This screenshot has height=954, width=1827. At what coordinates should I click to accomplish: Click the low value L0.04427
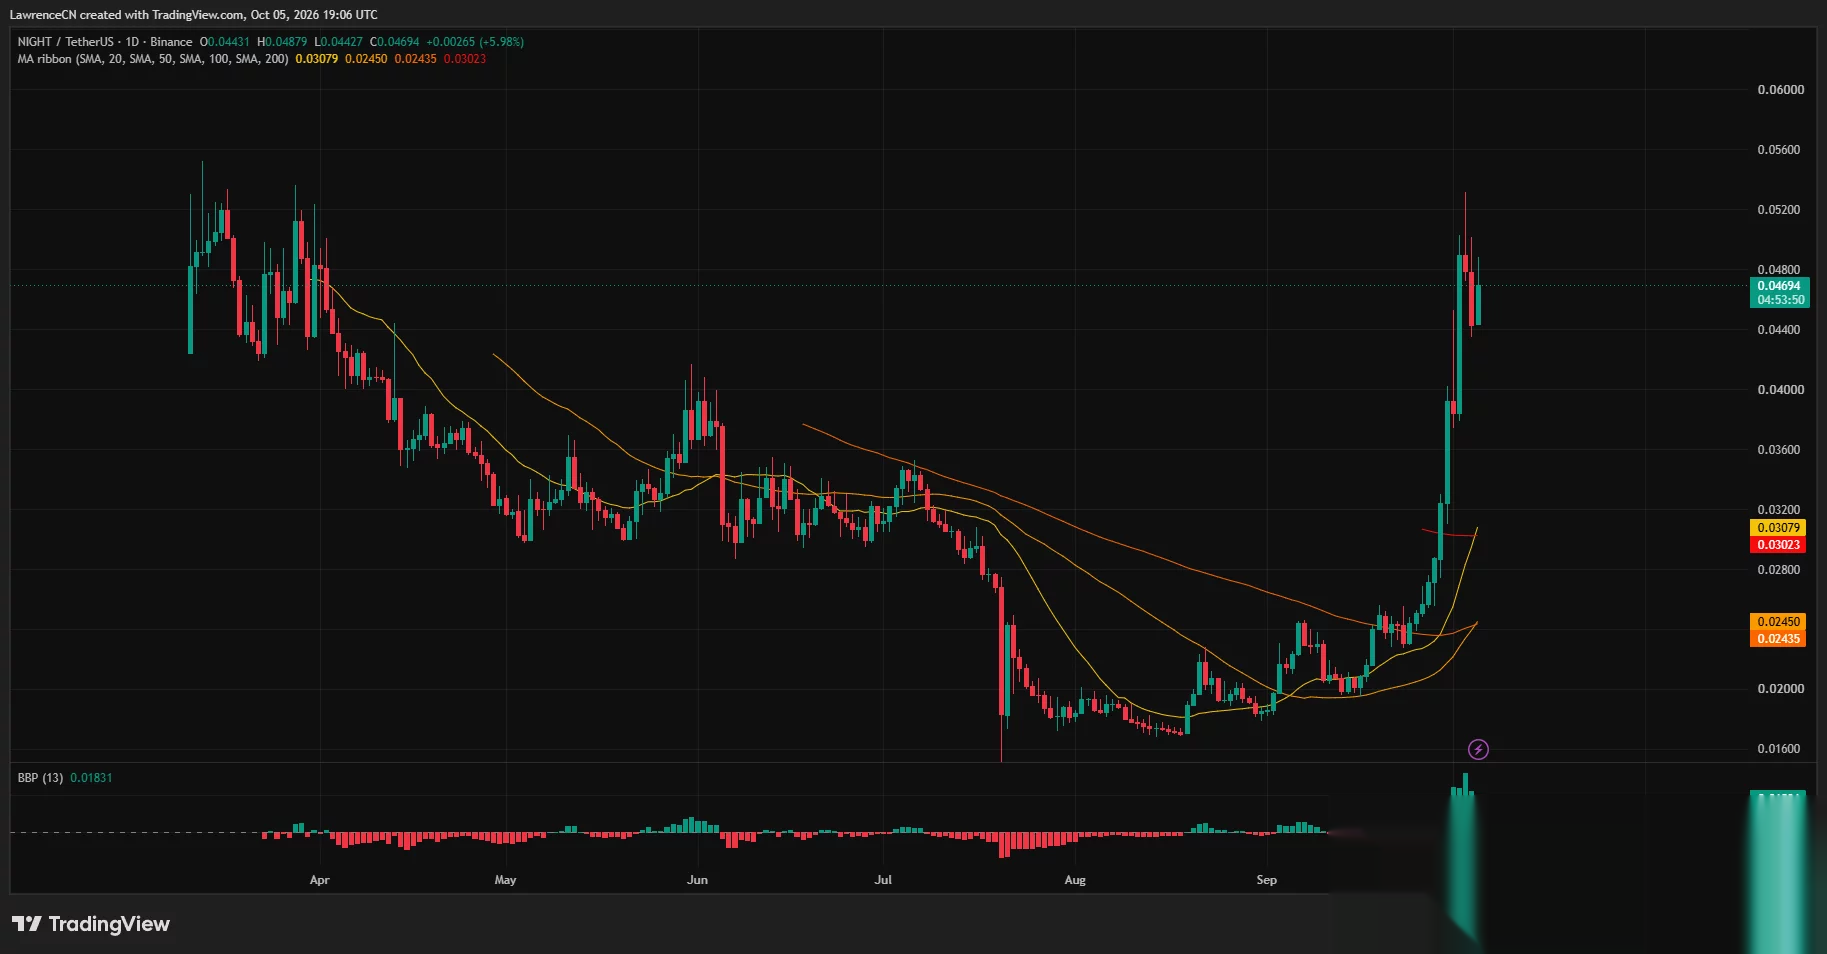(x=339, y=42)
